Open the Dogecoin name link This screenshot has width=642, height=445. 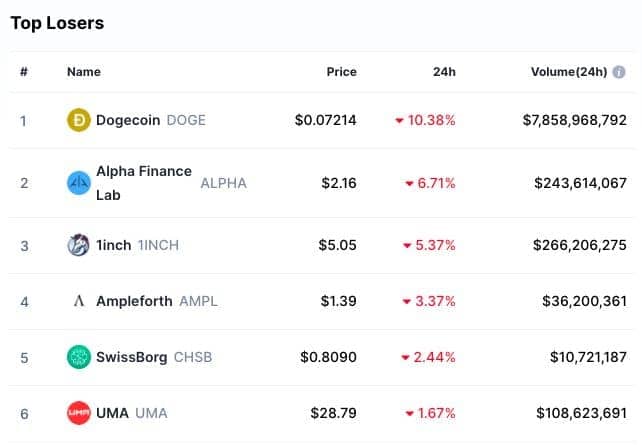coord(128,120)
